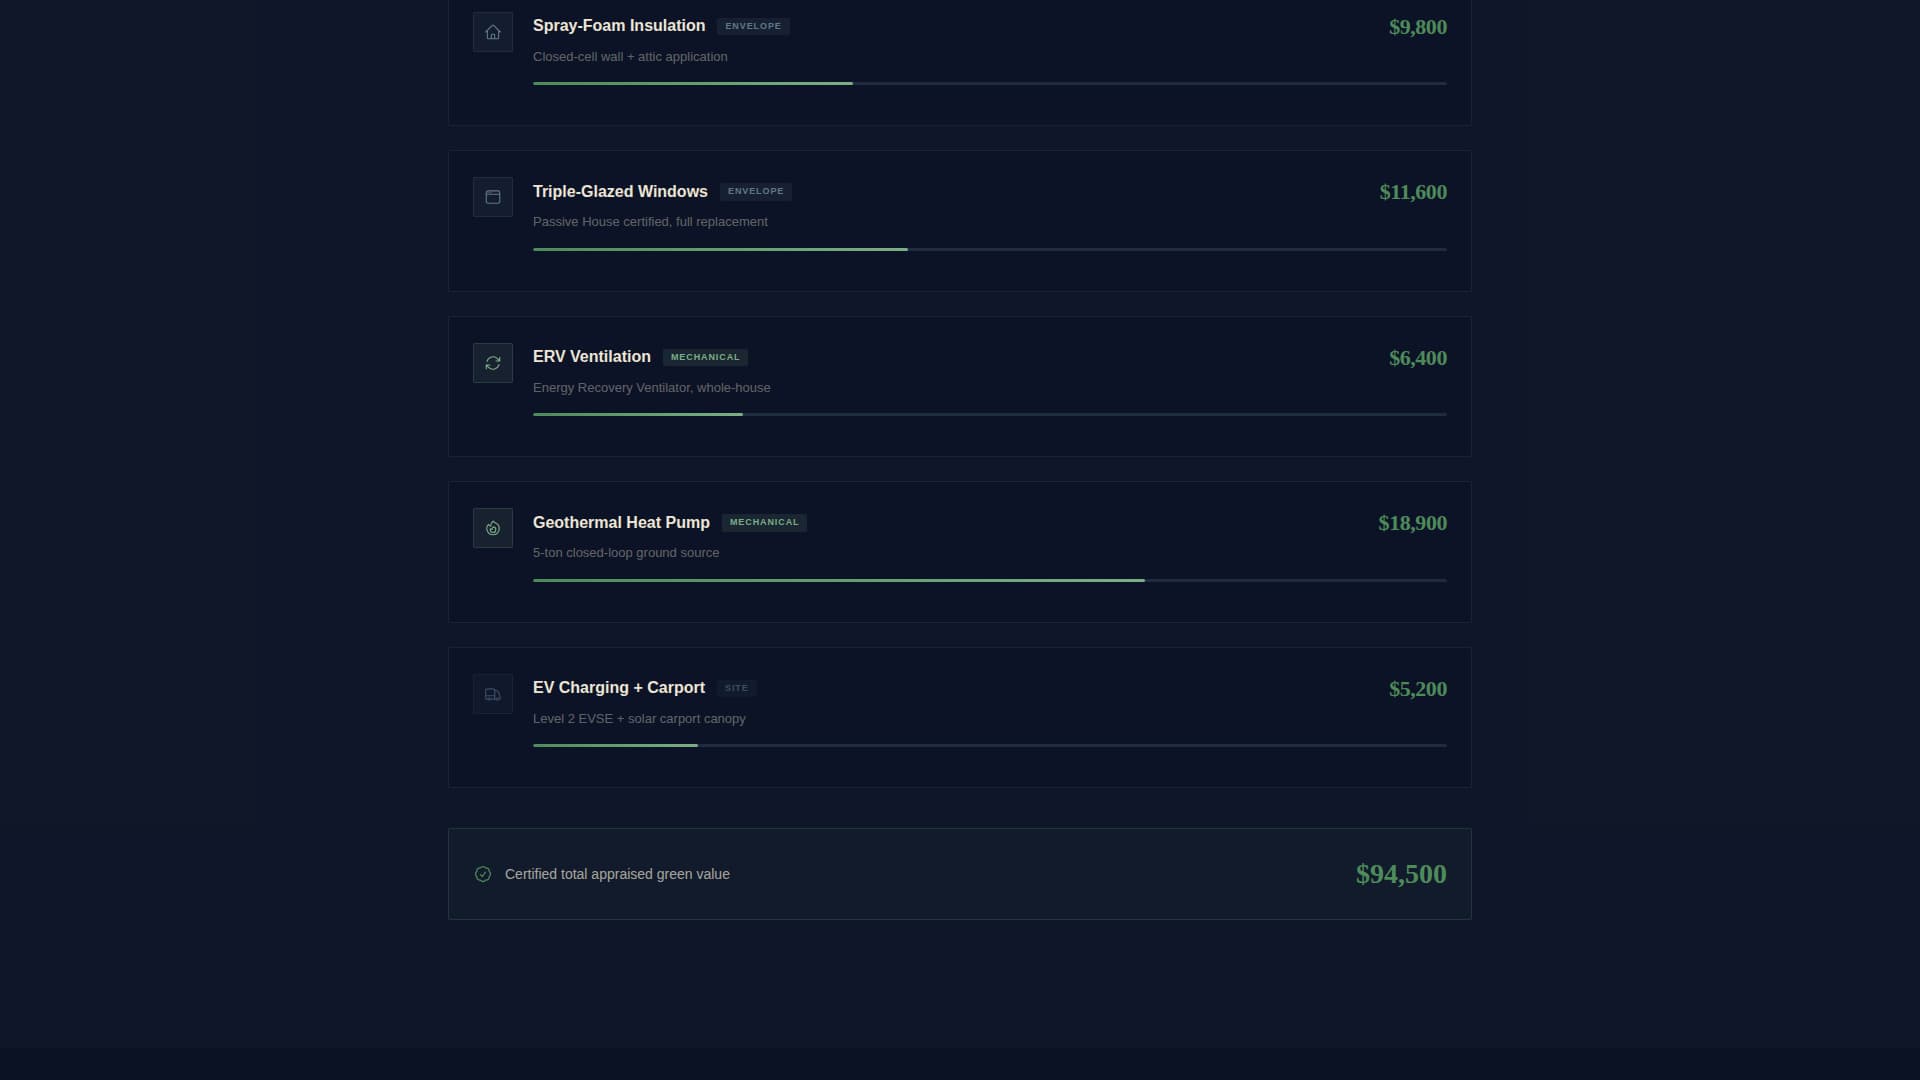Viewport: 1920px width, 1080px height.
Task: Click the leaf icon for Geothermal Heat Pump
Action: (x=492, y=527)
